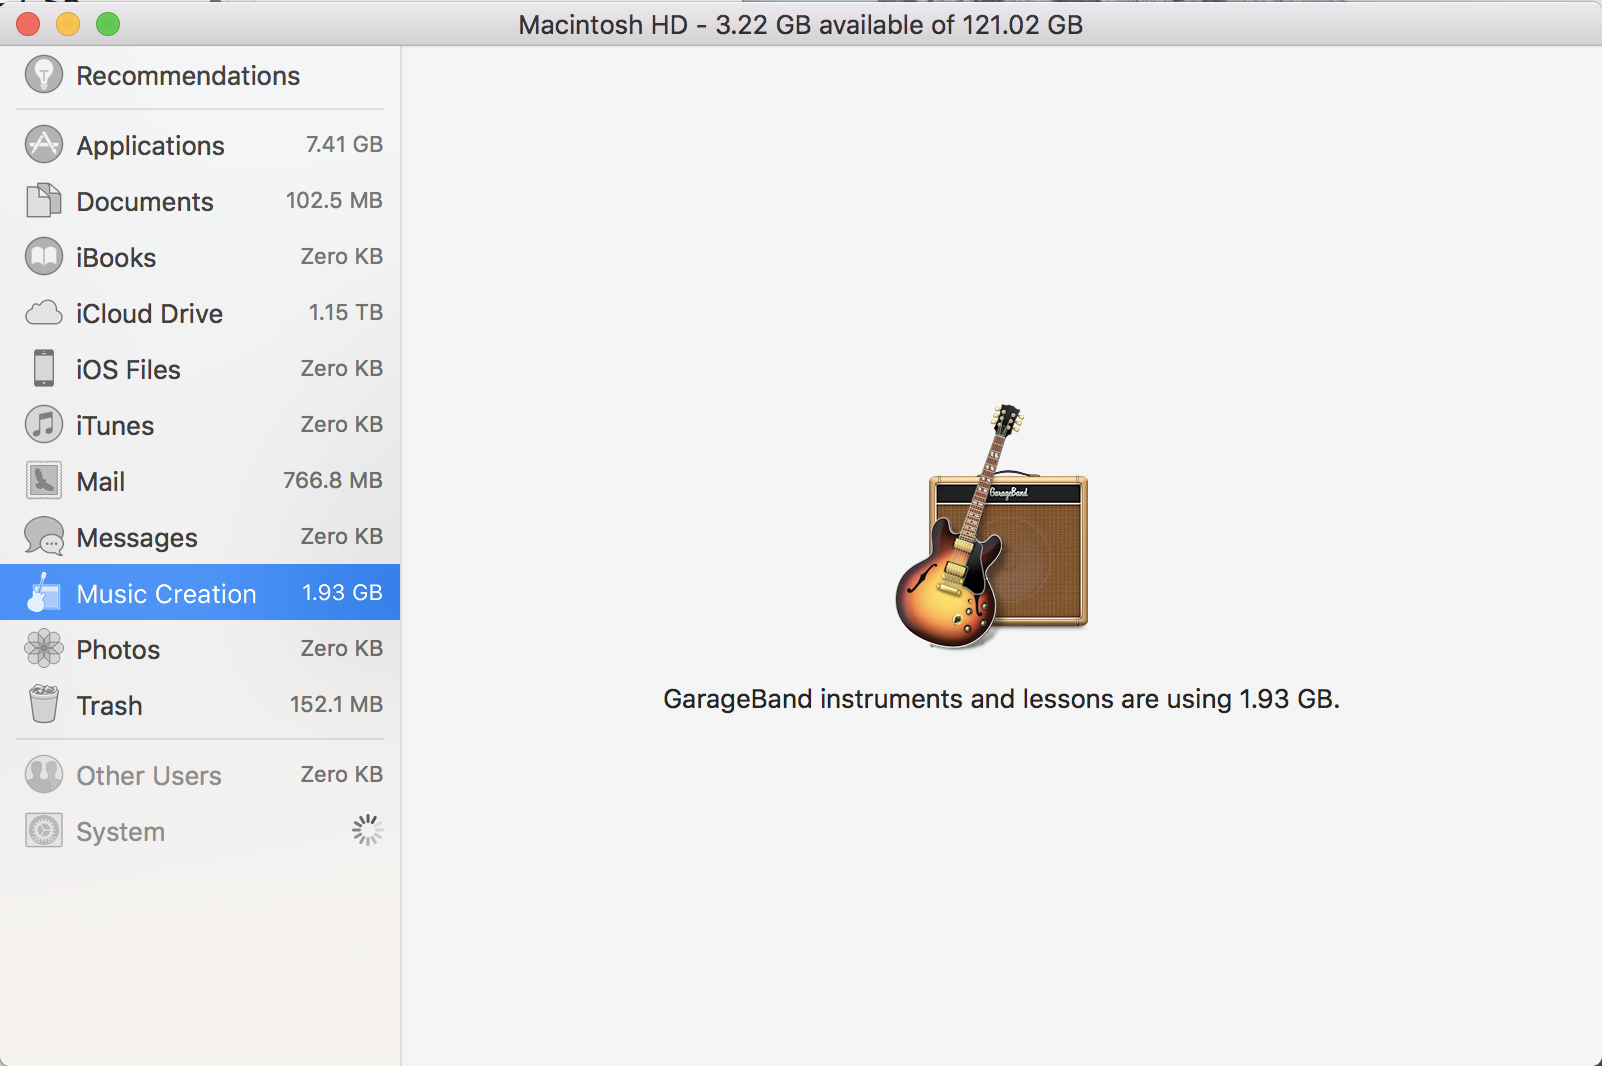The height and width of the screenshot is (1066, 1602).
Task: Select the Documents category label
Action: pos(145,202)
